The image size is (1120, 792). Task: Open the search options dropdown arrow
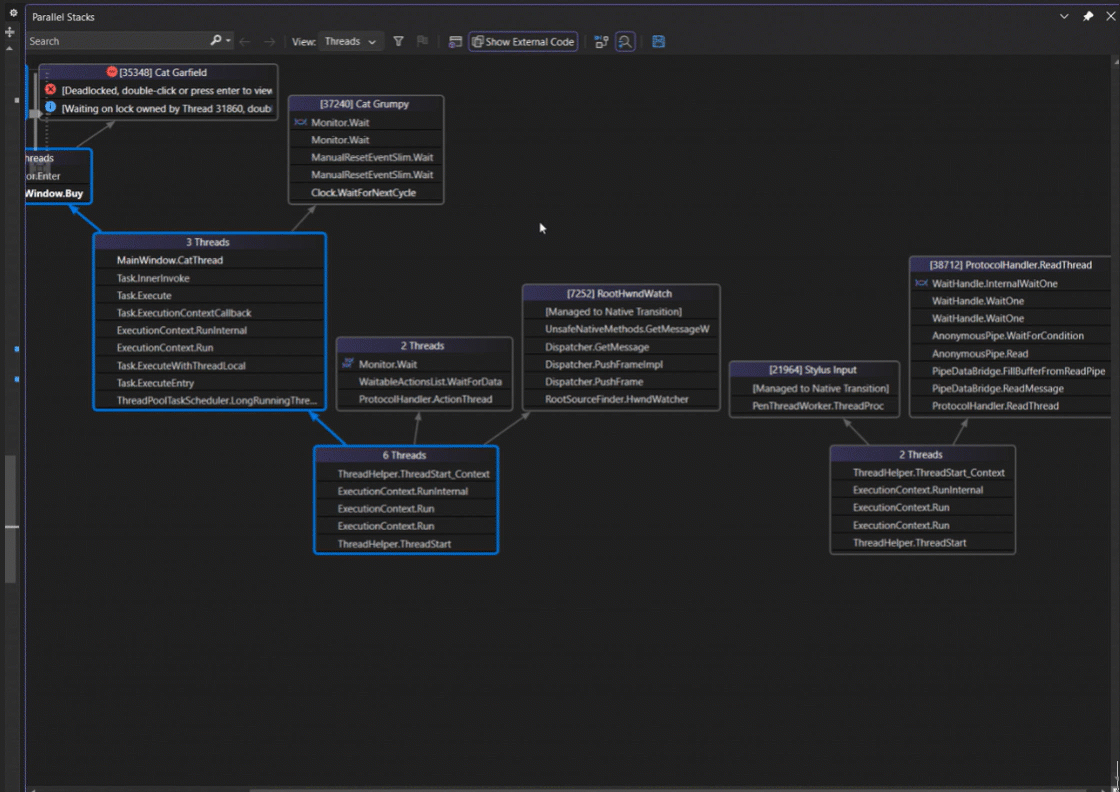[229, 41]
